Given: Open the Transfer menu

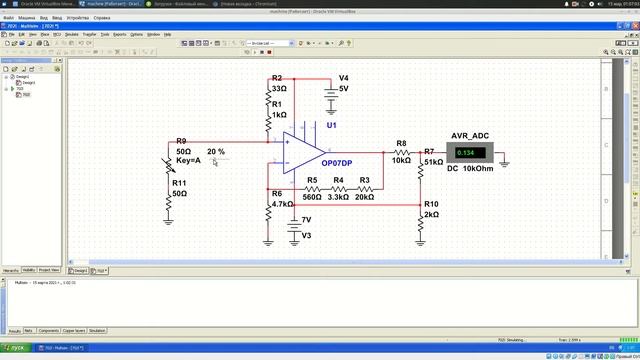Looking at the screenshot, I should click(x=89, y=35).
